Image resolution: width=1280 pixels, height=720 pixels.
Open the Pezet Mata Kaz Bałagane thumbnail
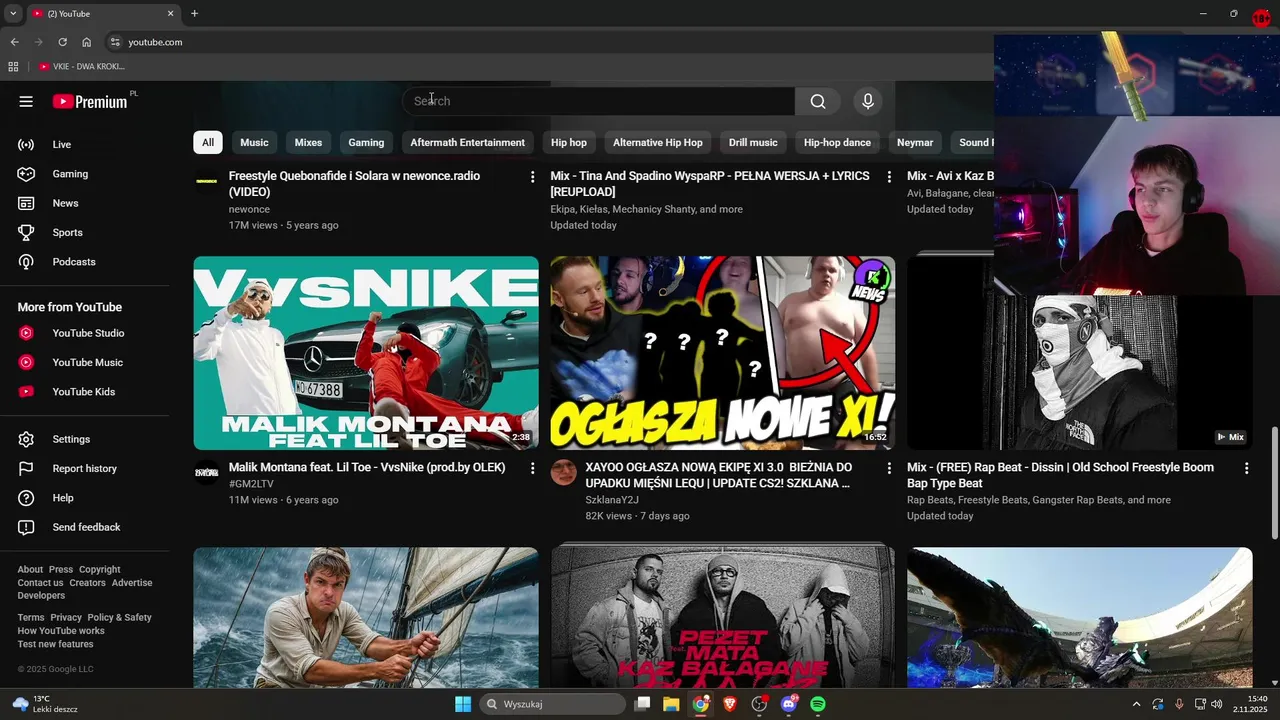pyautogui.click(x=723, y=617)
